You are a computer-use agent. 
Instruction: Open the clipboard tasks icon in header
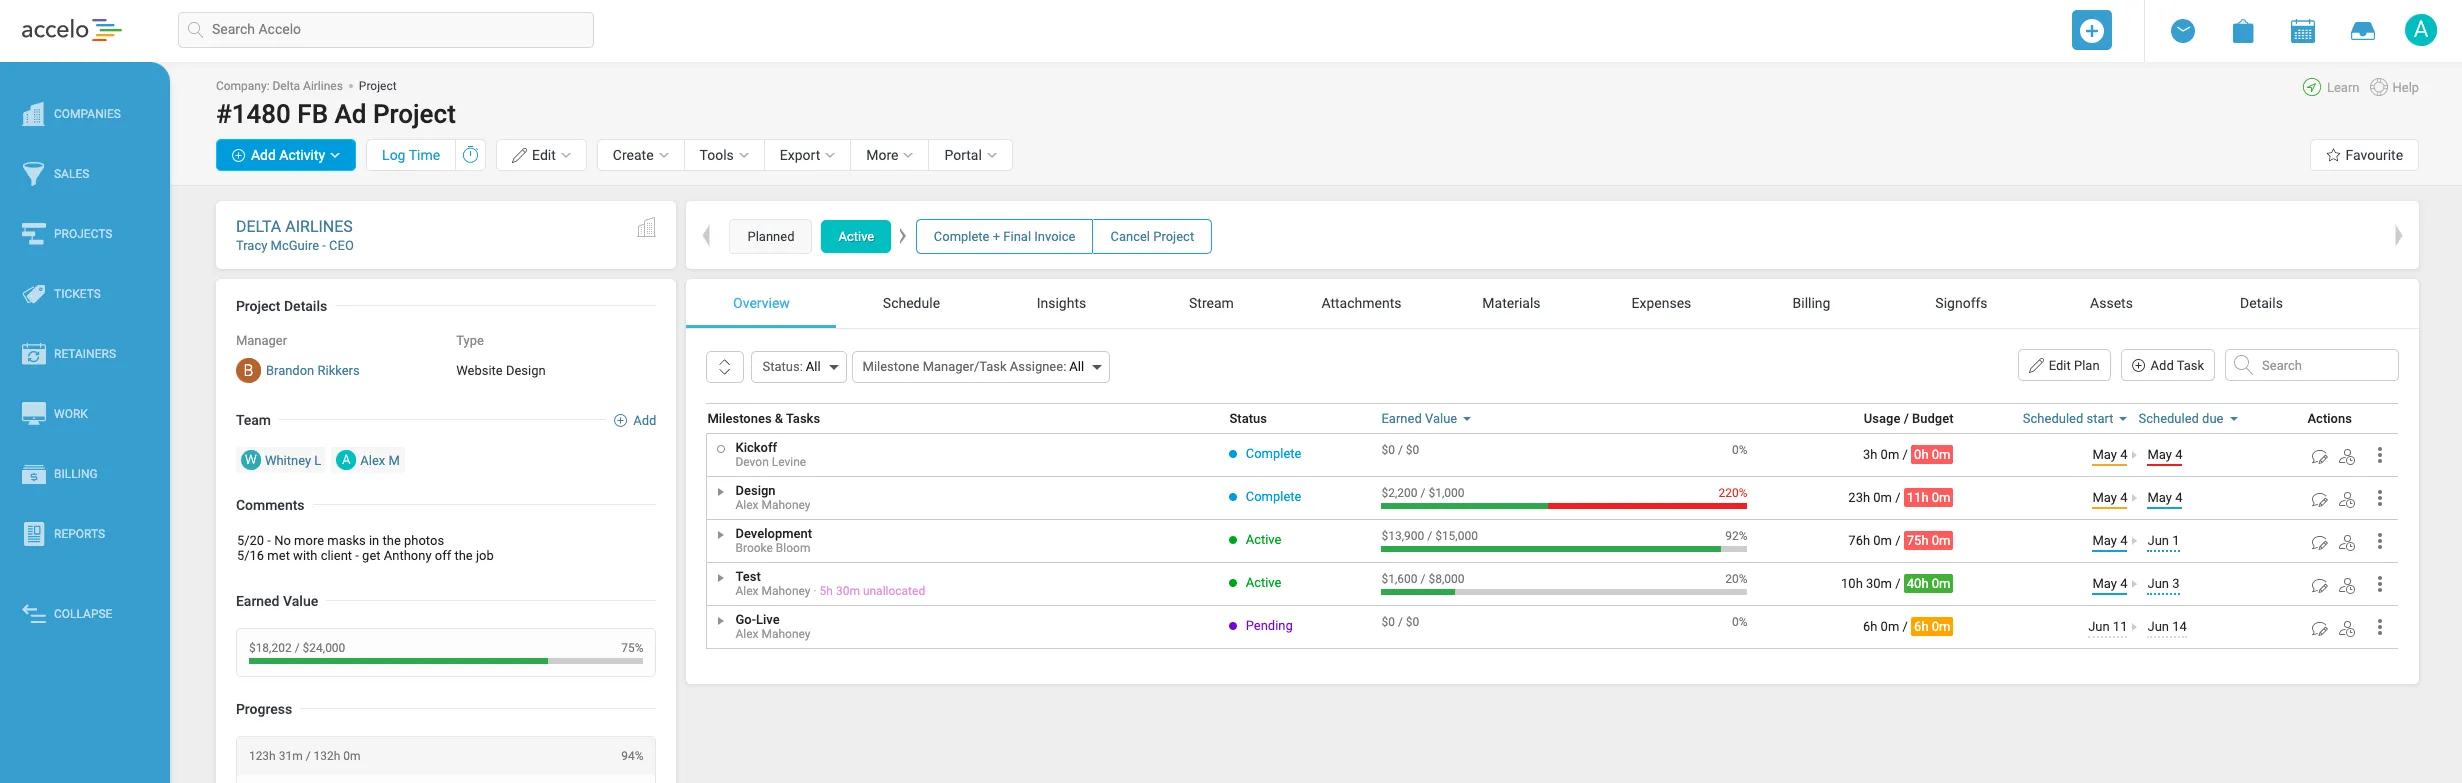tap(2243, 31)
